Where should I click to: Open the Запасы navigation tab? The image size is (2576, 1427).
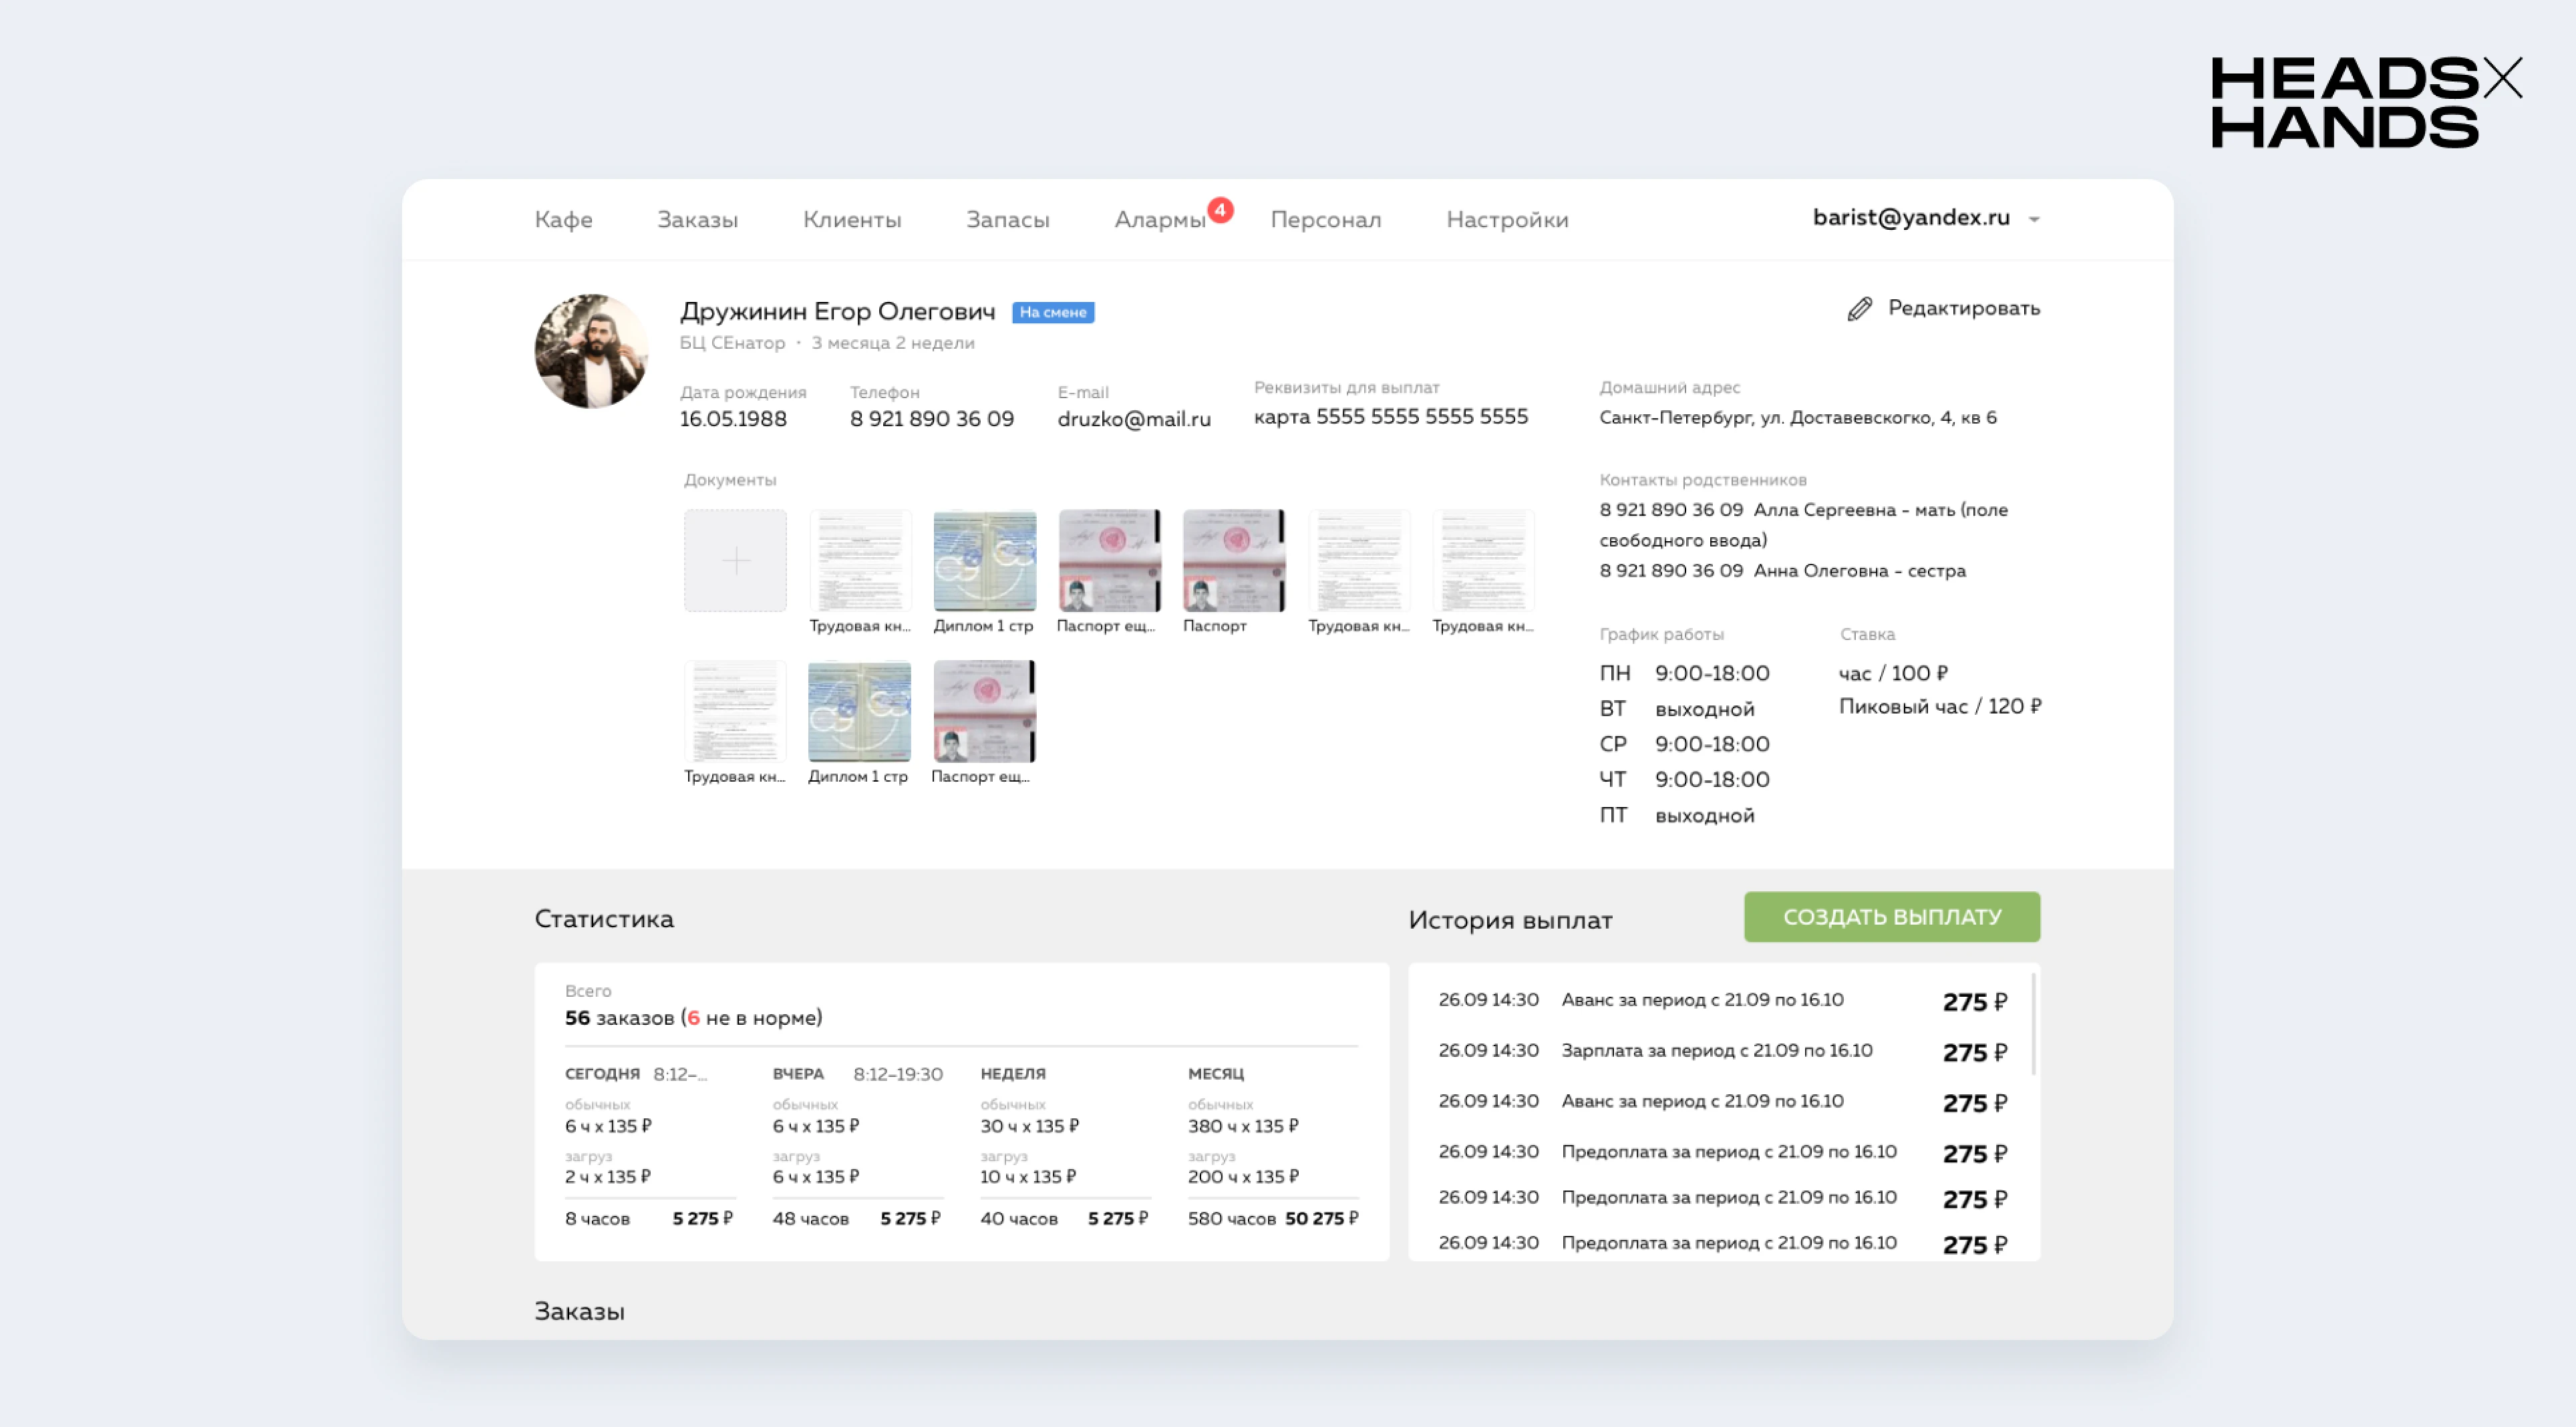tap(1007, 220)
